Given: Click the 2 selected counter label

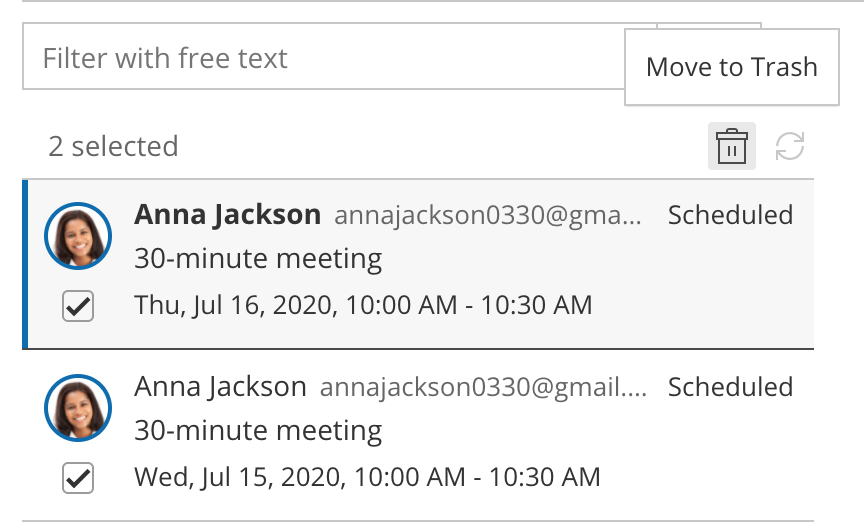Looking at the screenshot, I should (113, 147).
